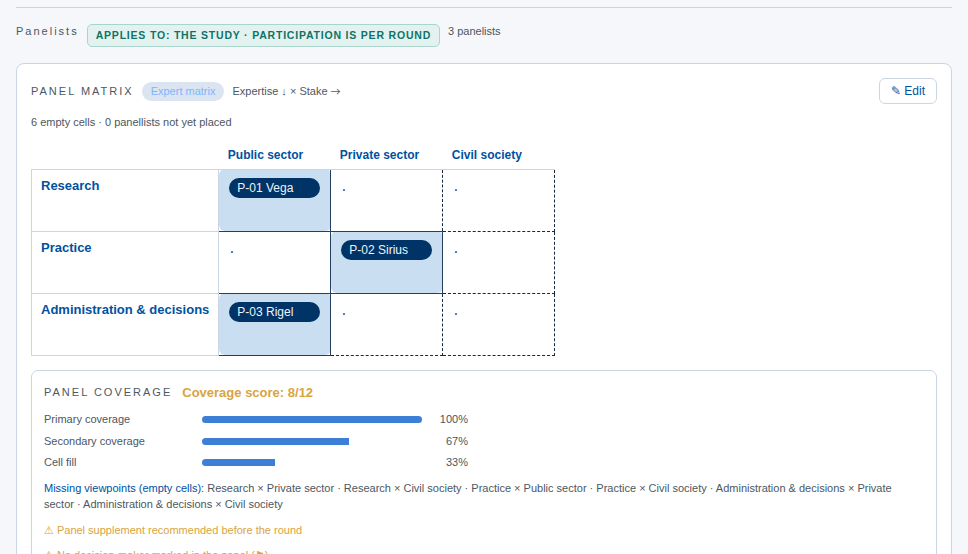Click empty Administration × Private sector cell

coord(386,324)
